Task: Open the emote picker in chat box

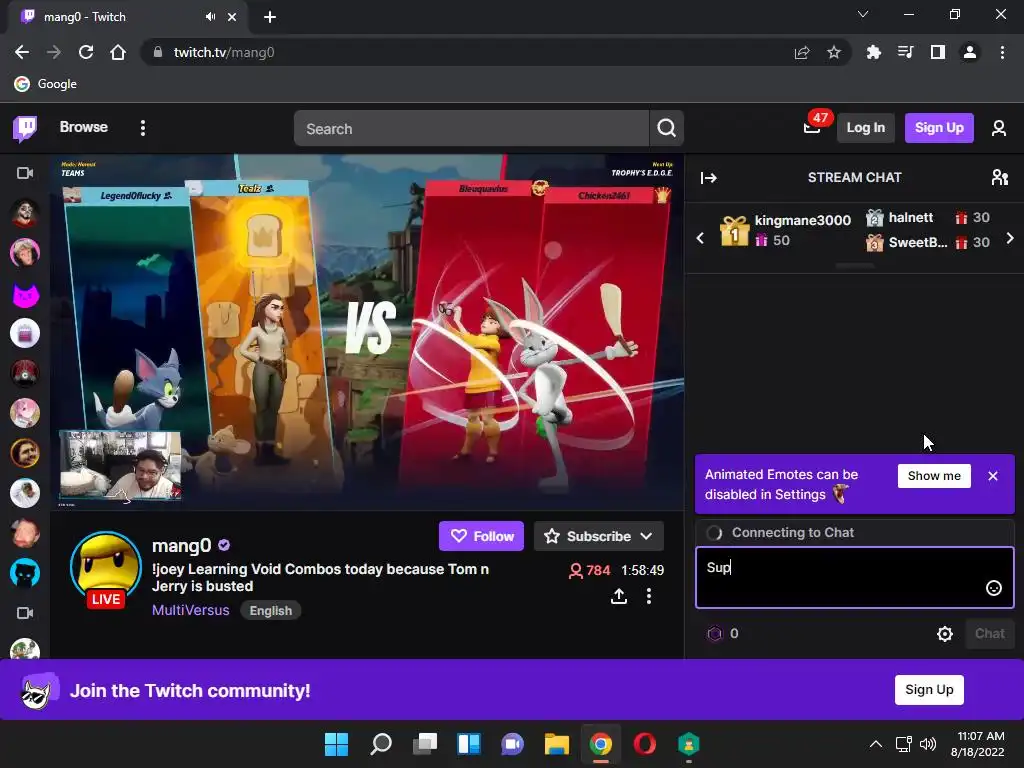Action: tap(993, 588)
